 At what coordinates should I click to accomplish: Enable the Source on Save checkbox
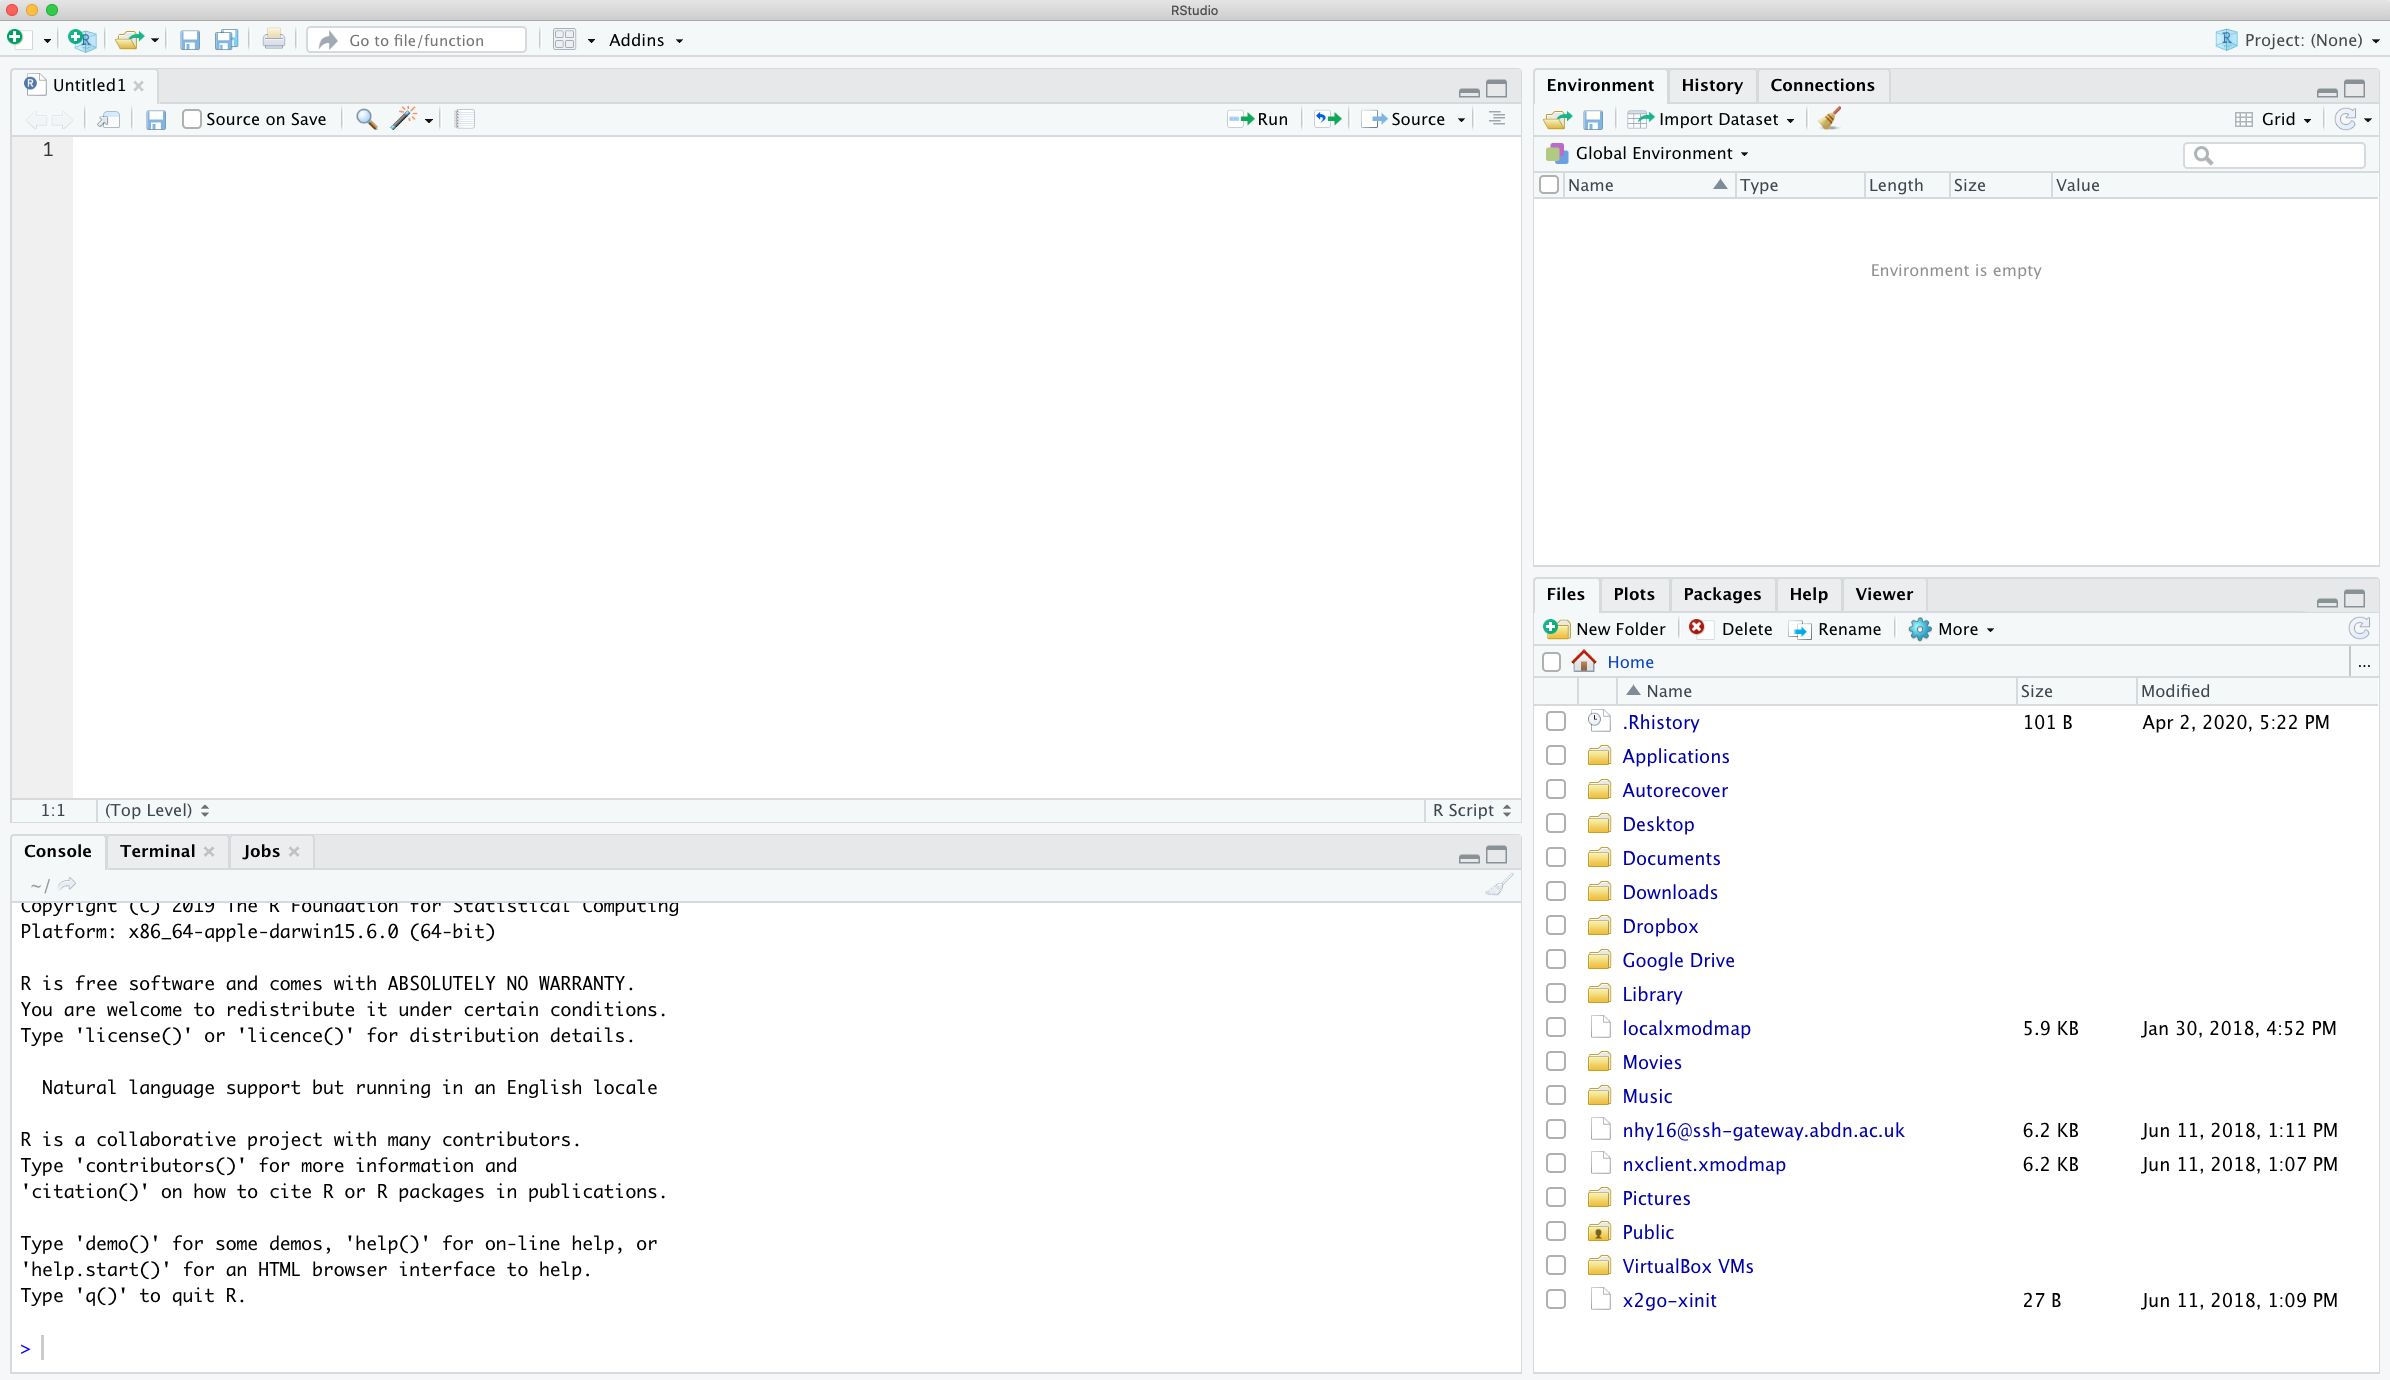(192, 119)
